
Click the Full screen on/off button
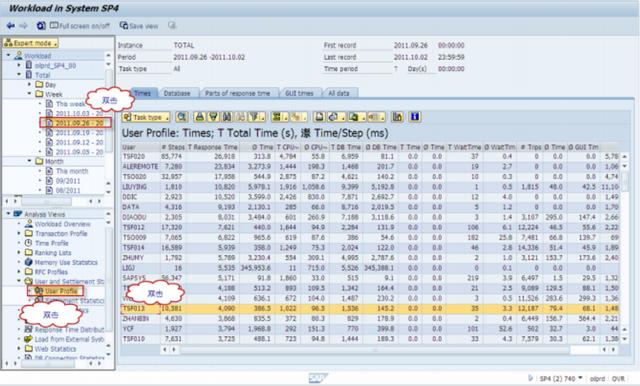tap(80, 26)
